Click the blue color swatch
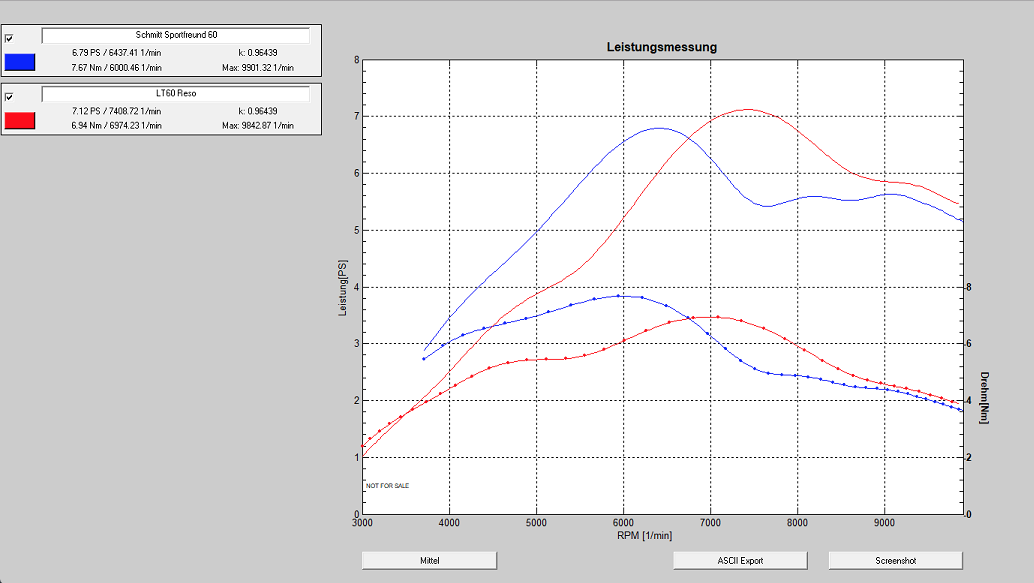Screen dimensions: 1034x583 pos(20,62)
